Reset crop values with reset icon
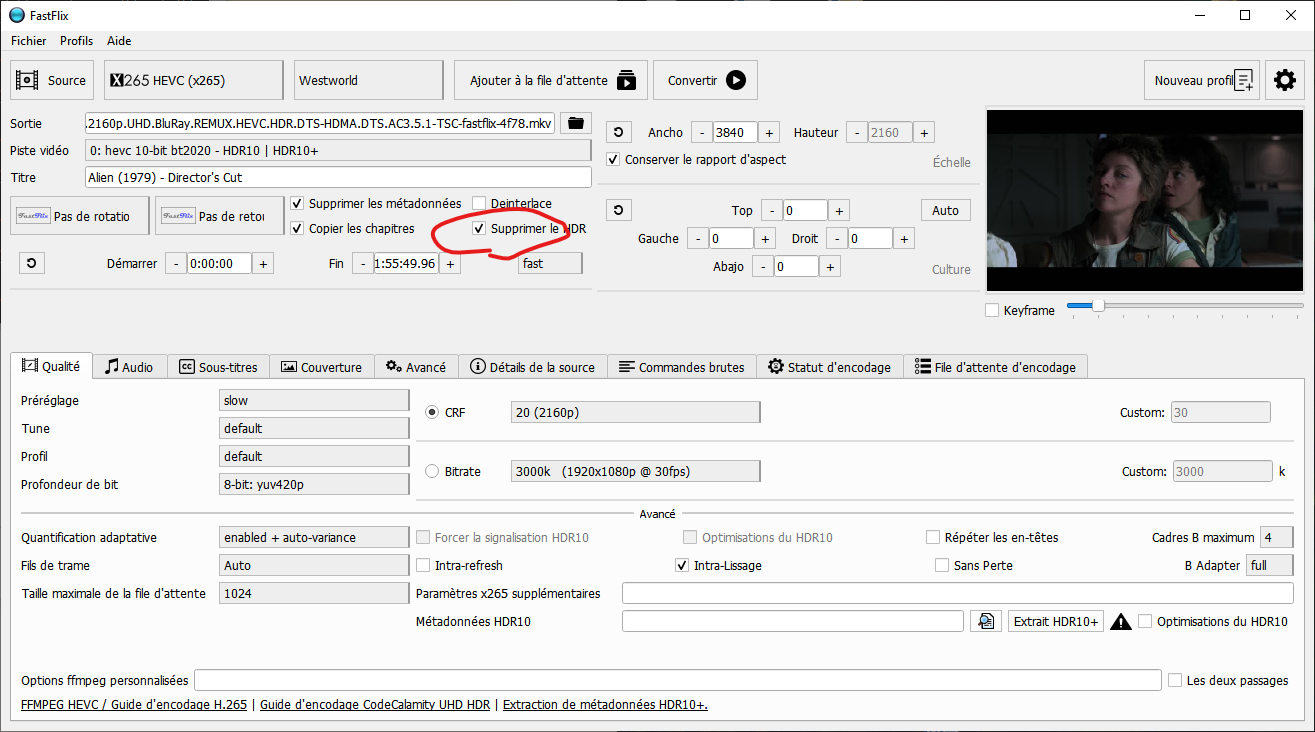Image resolution: width=1315 pixels, height=732 pixels. 618,210
